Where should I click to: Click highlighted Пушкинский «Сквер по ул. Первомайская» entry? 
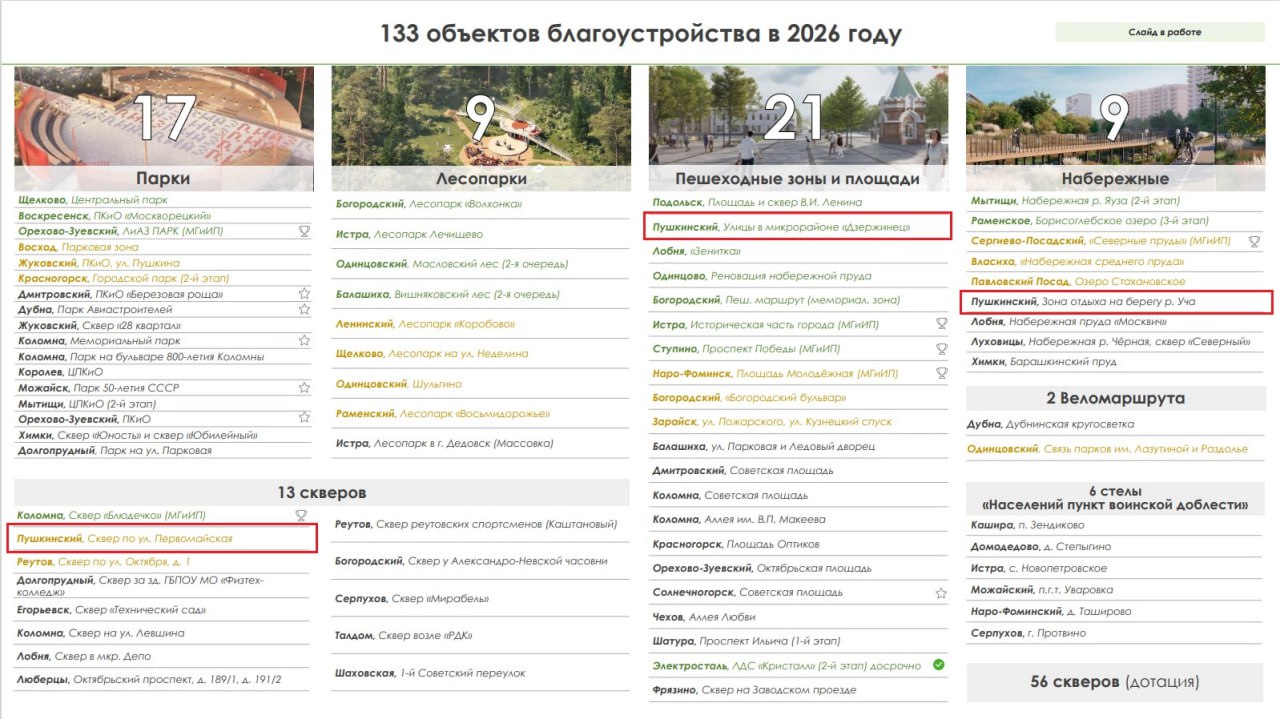(162, 538)
